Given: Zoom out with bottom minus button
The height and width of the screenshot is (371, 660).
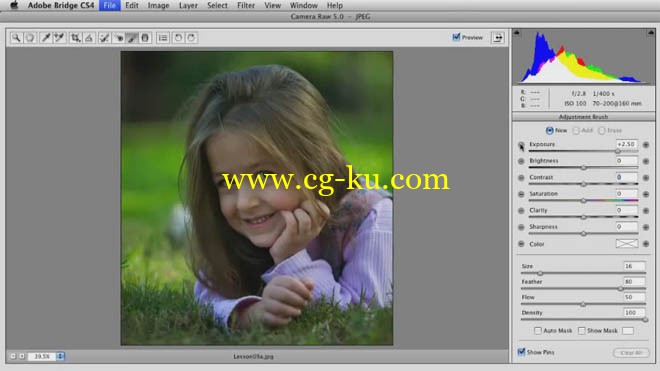Looking at the screenshot, I should point(13,356).
